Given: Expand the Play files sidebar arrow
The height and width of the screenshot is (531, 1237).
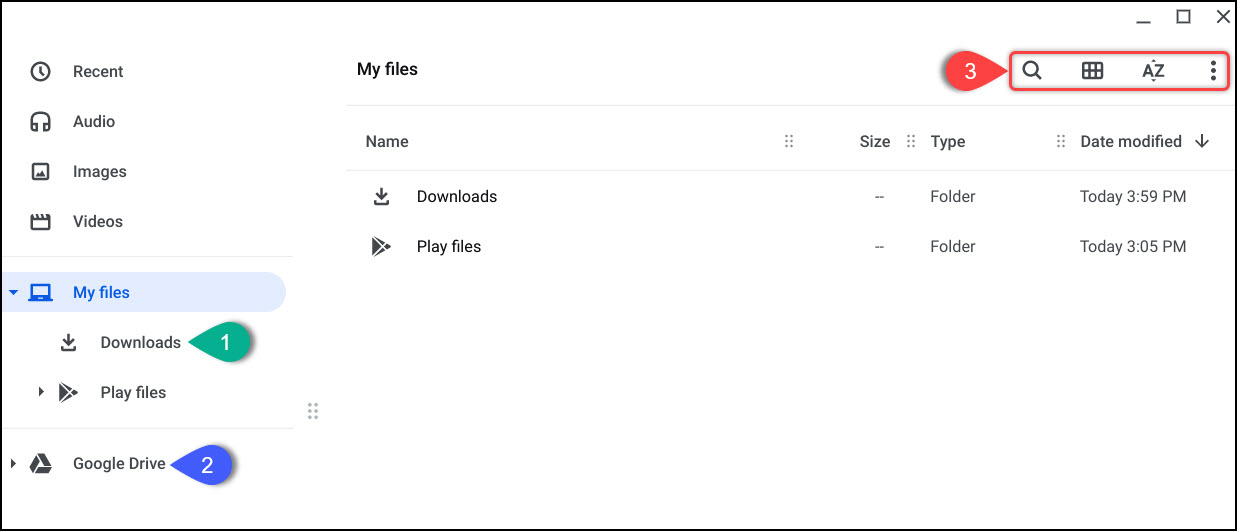Looking at the screenshot, I should coord(41,392).
